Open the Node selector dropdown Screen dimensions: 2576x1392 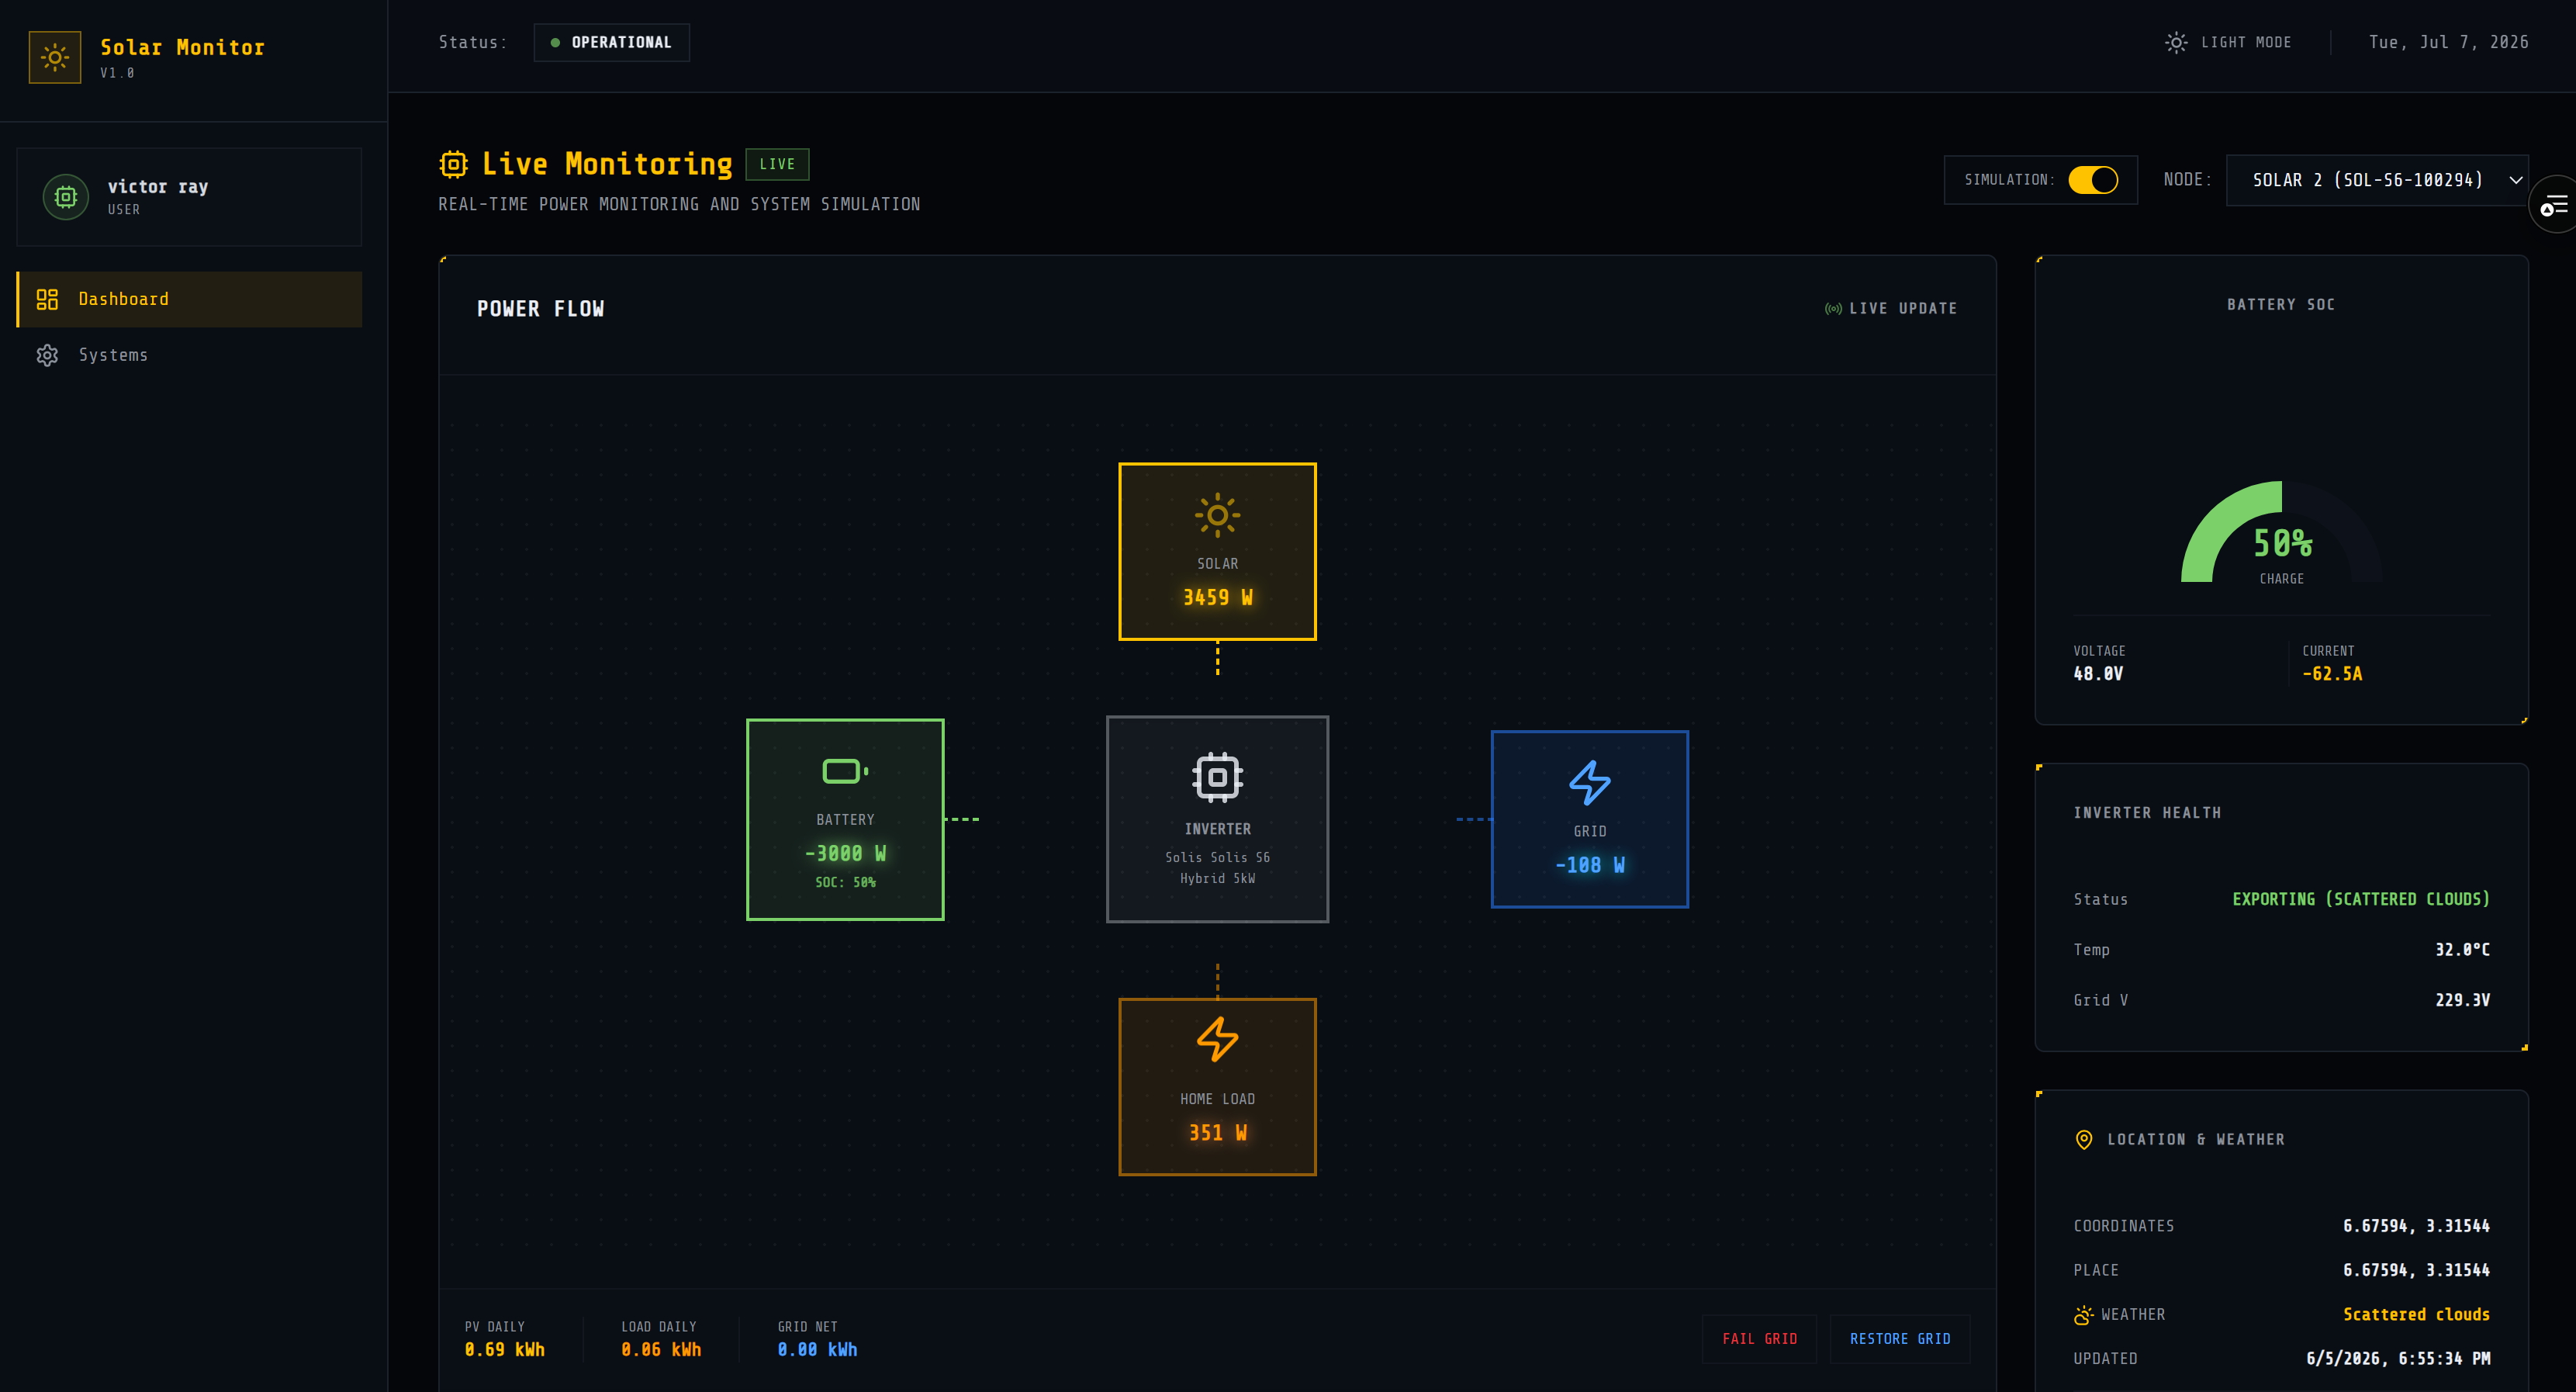pos(2377,180)
